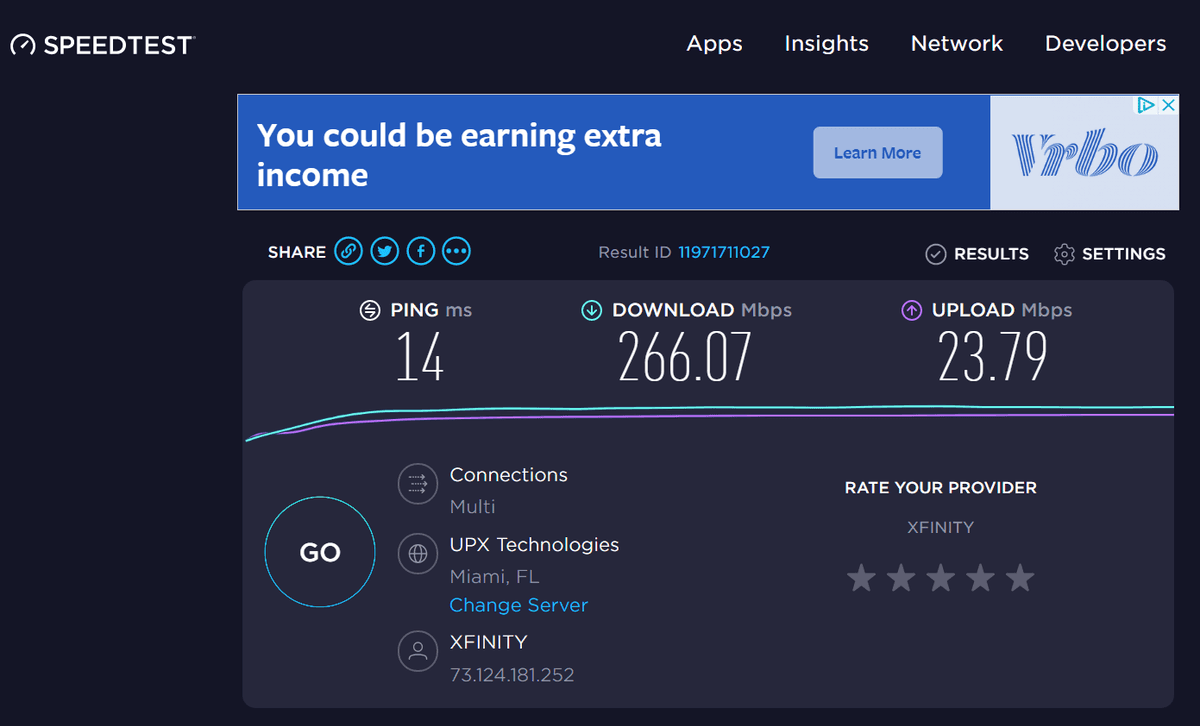Click the UPX Technologies server name
Image resolution: width=1200 pixels, height=726 pixels.
tap(534, 545)
